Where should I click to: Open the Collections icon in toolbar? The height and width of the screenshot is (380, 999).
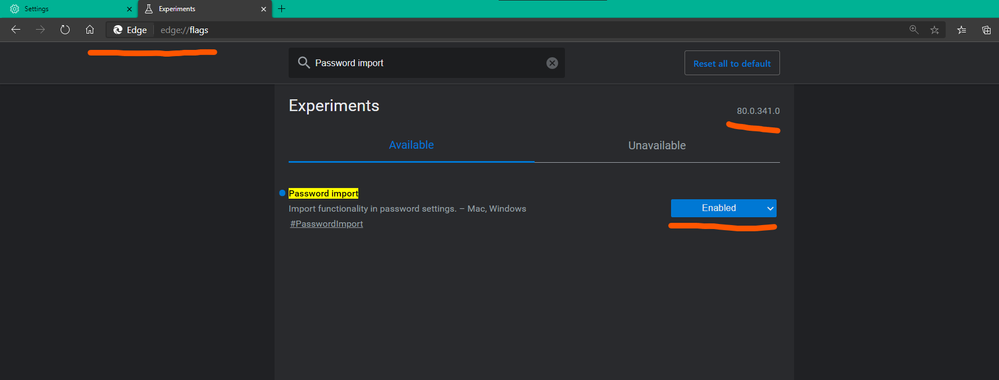(986, 29)
